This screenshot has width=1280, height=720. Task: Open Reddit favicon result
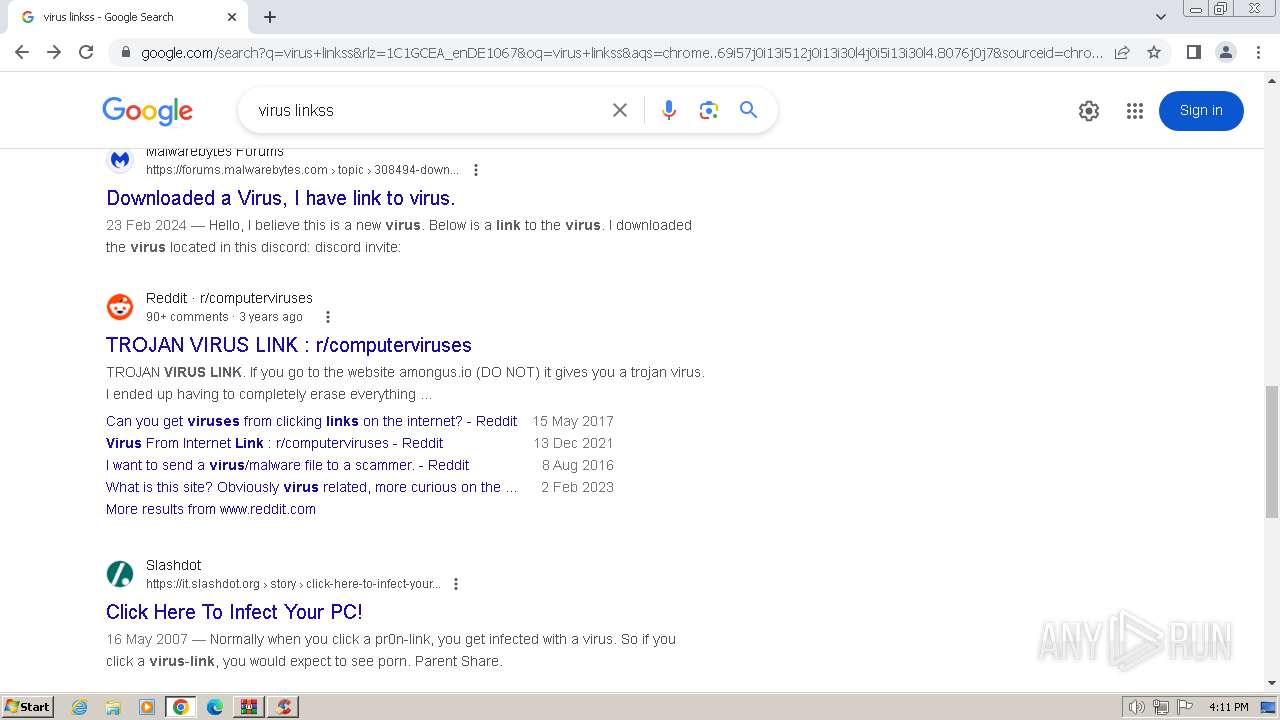pyautogui.click(x=120, y=307)
